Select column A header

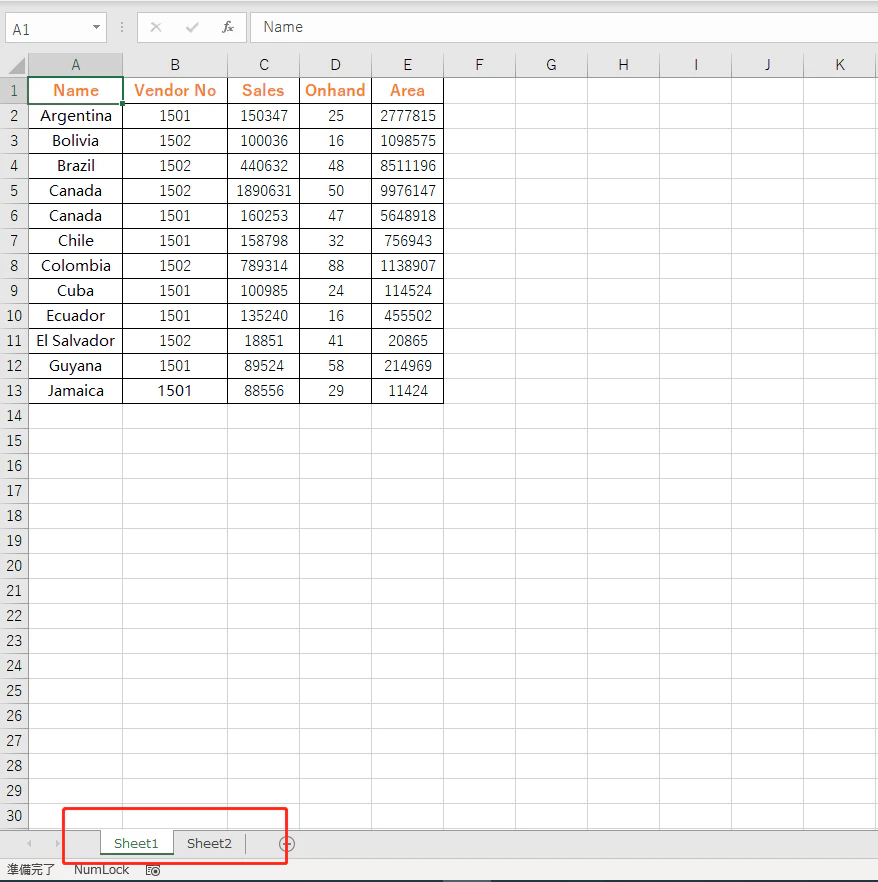click(75, 65)
